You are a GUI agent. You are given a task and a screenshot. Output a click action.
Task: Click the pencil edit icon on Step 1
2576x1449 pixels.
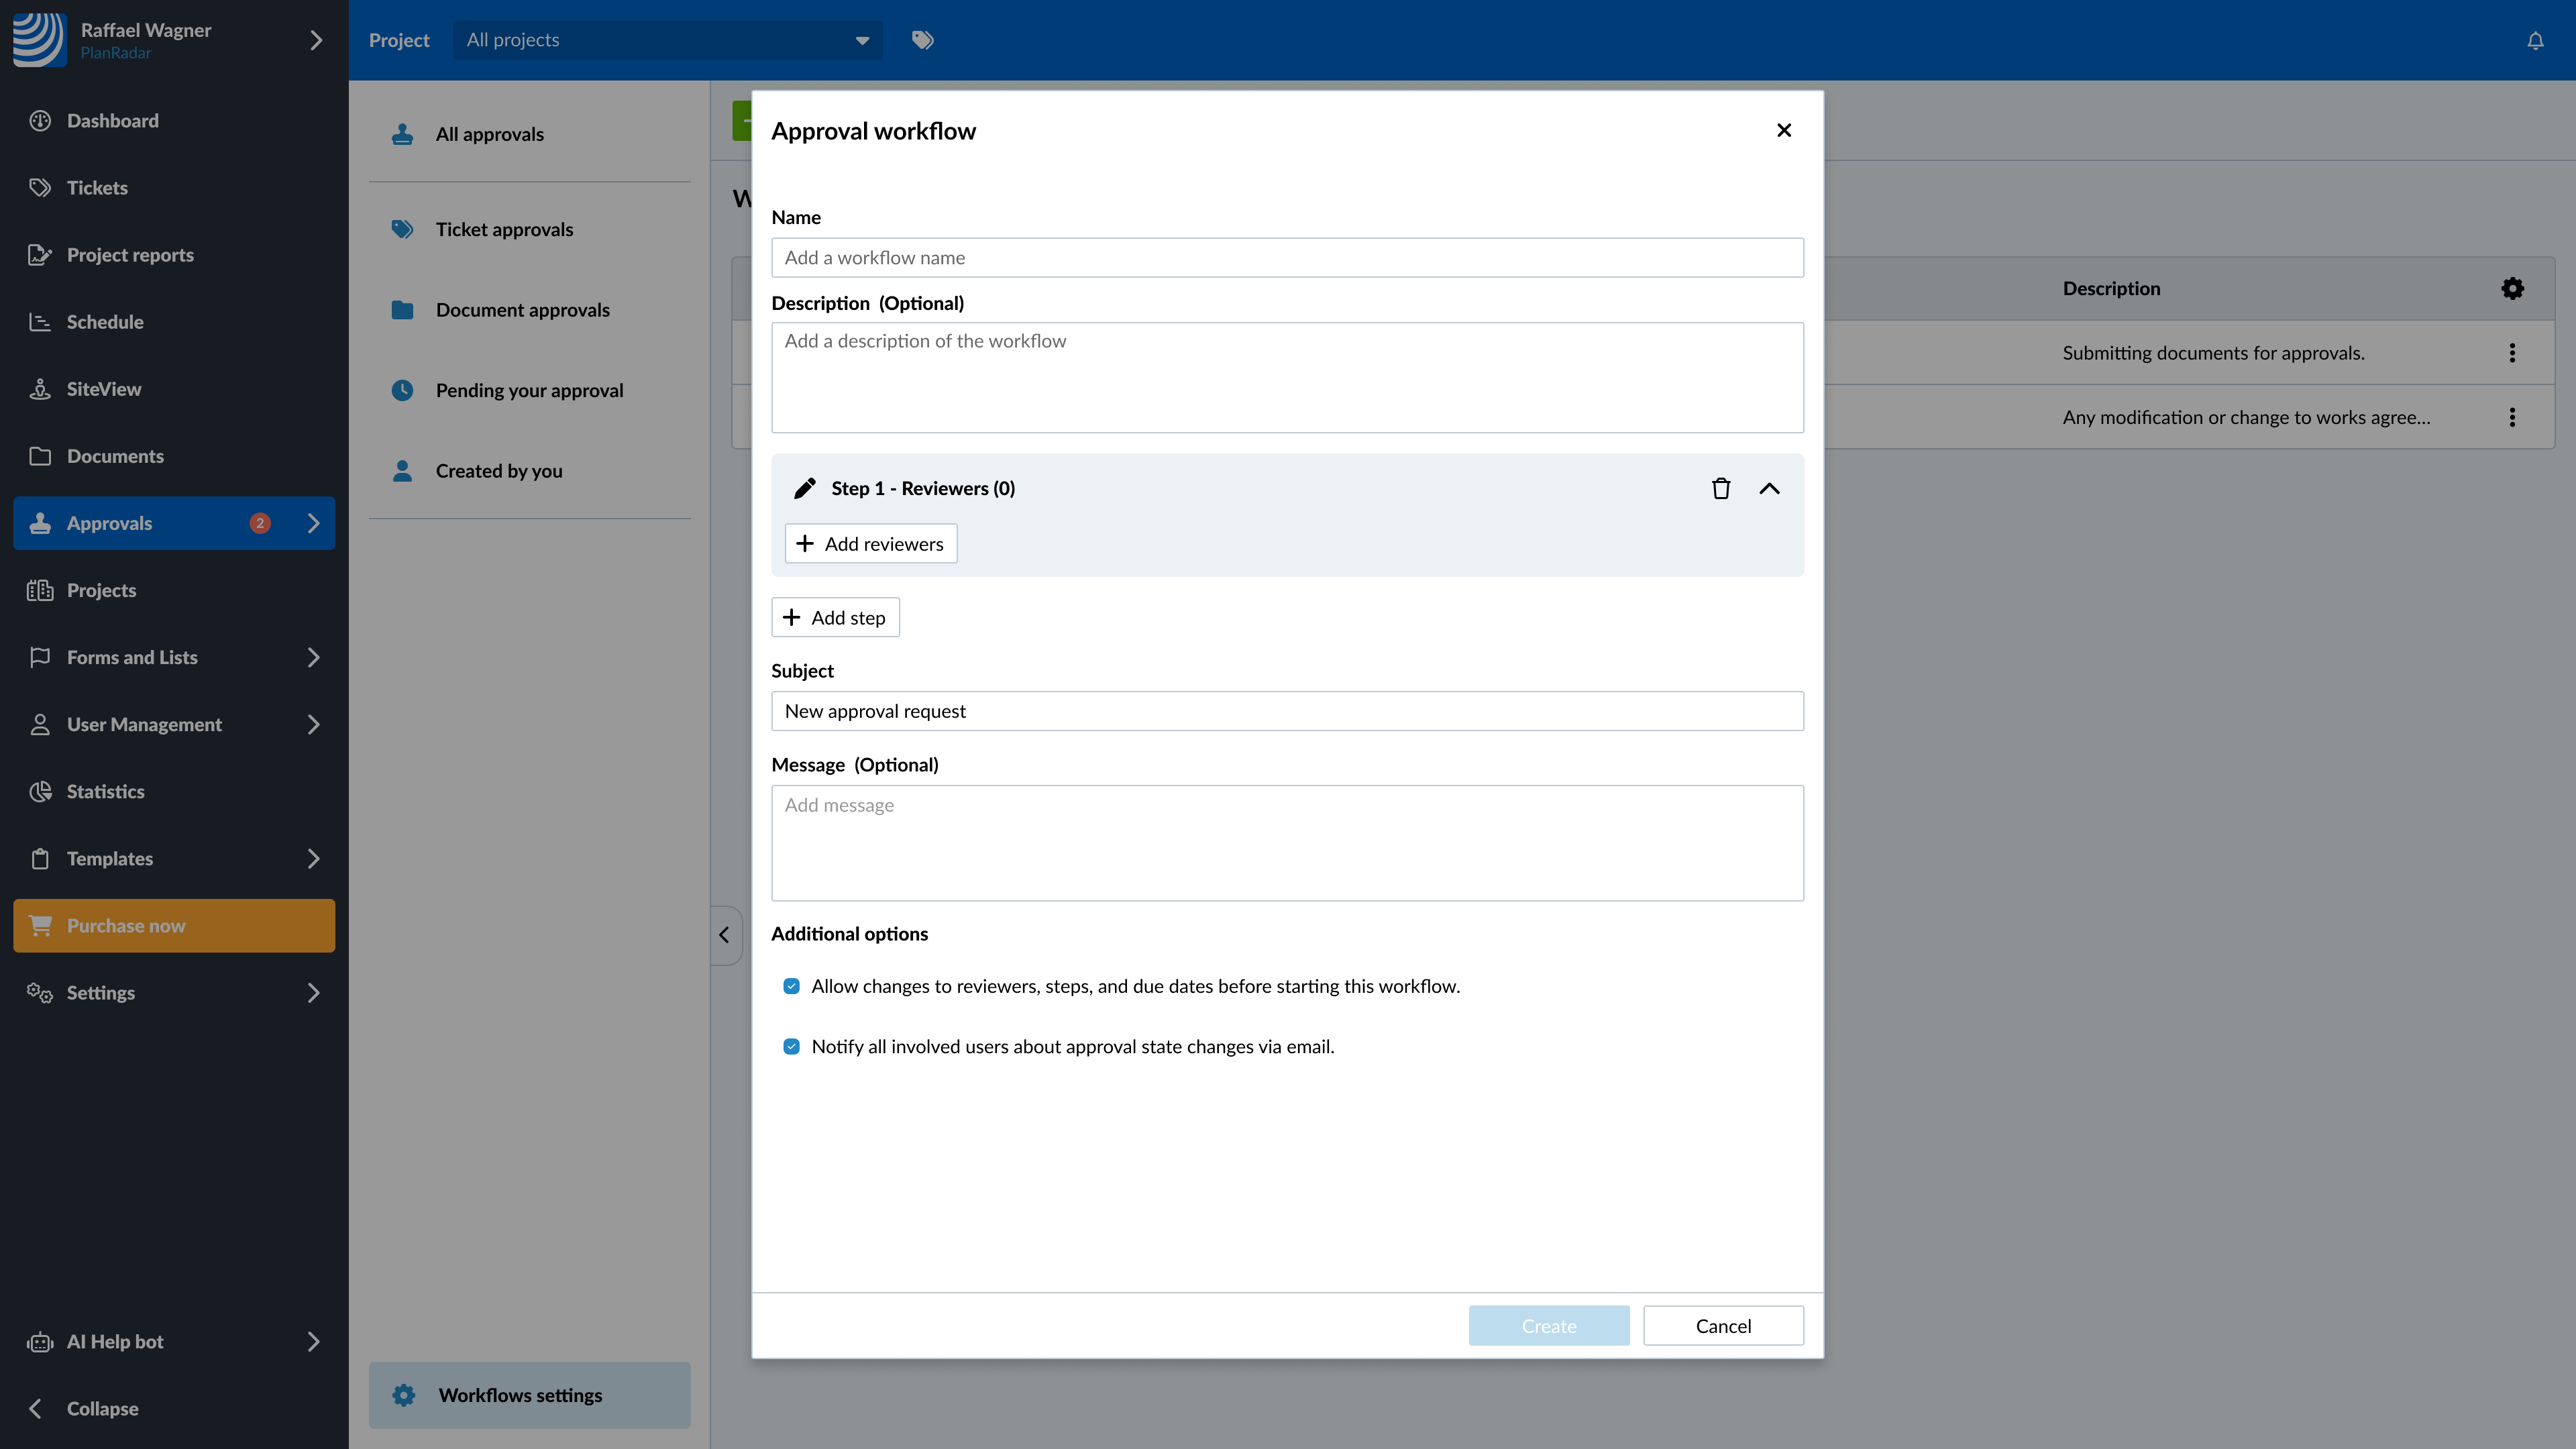point(804,488)
